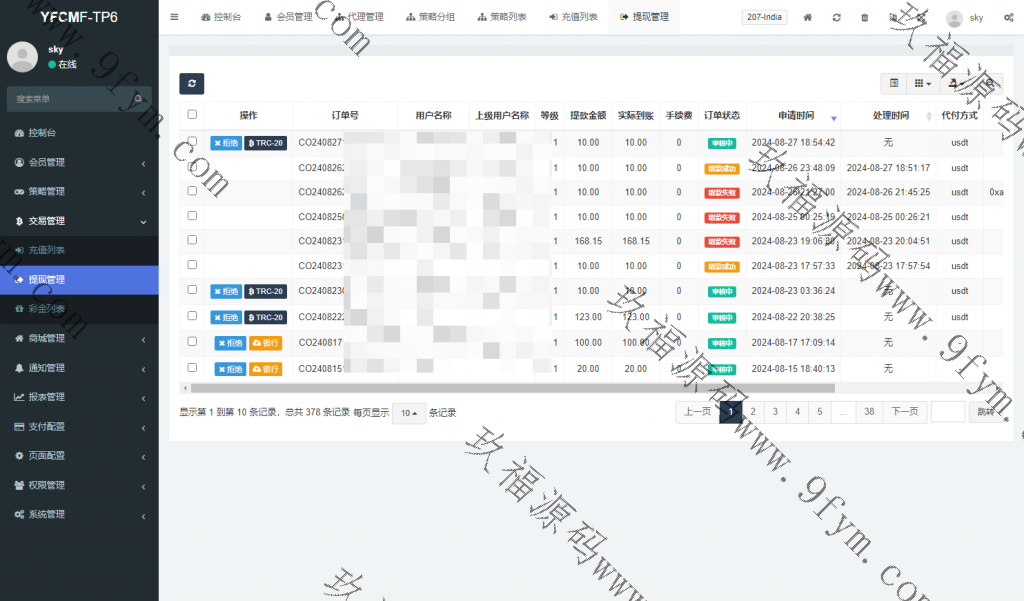Click the trash clear-cache icon
Image resolution: width=1024 pixels, height=601 pixels.
pyautogui.click(x=864, y=18)
